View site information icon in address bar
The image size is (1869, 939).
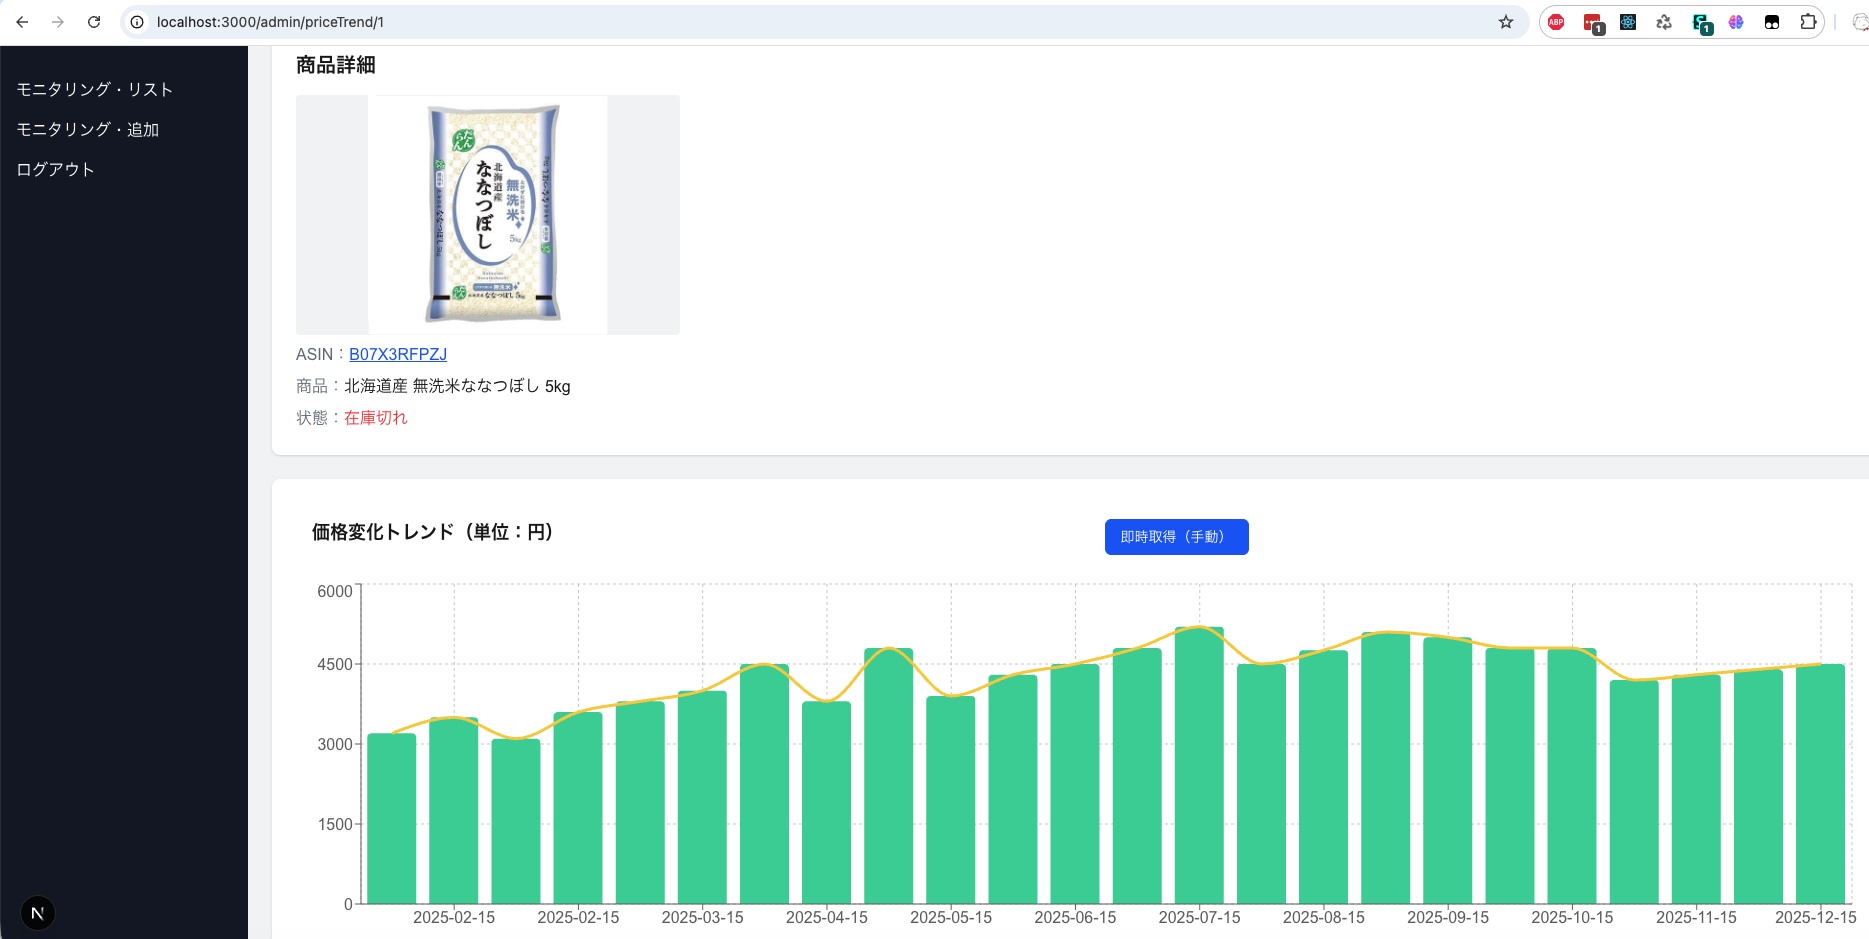tap(137, 22)
